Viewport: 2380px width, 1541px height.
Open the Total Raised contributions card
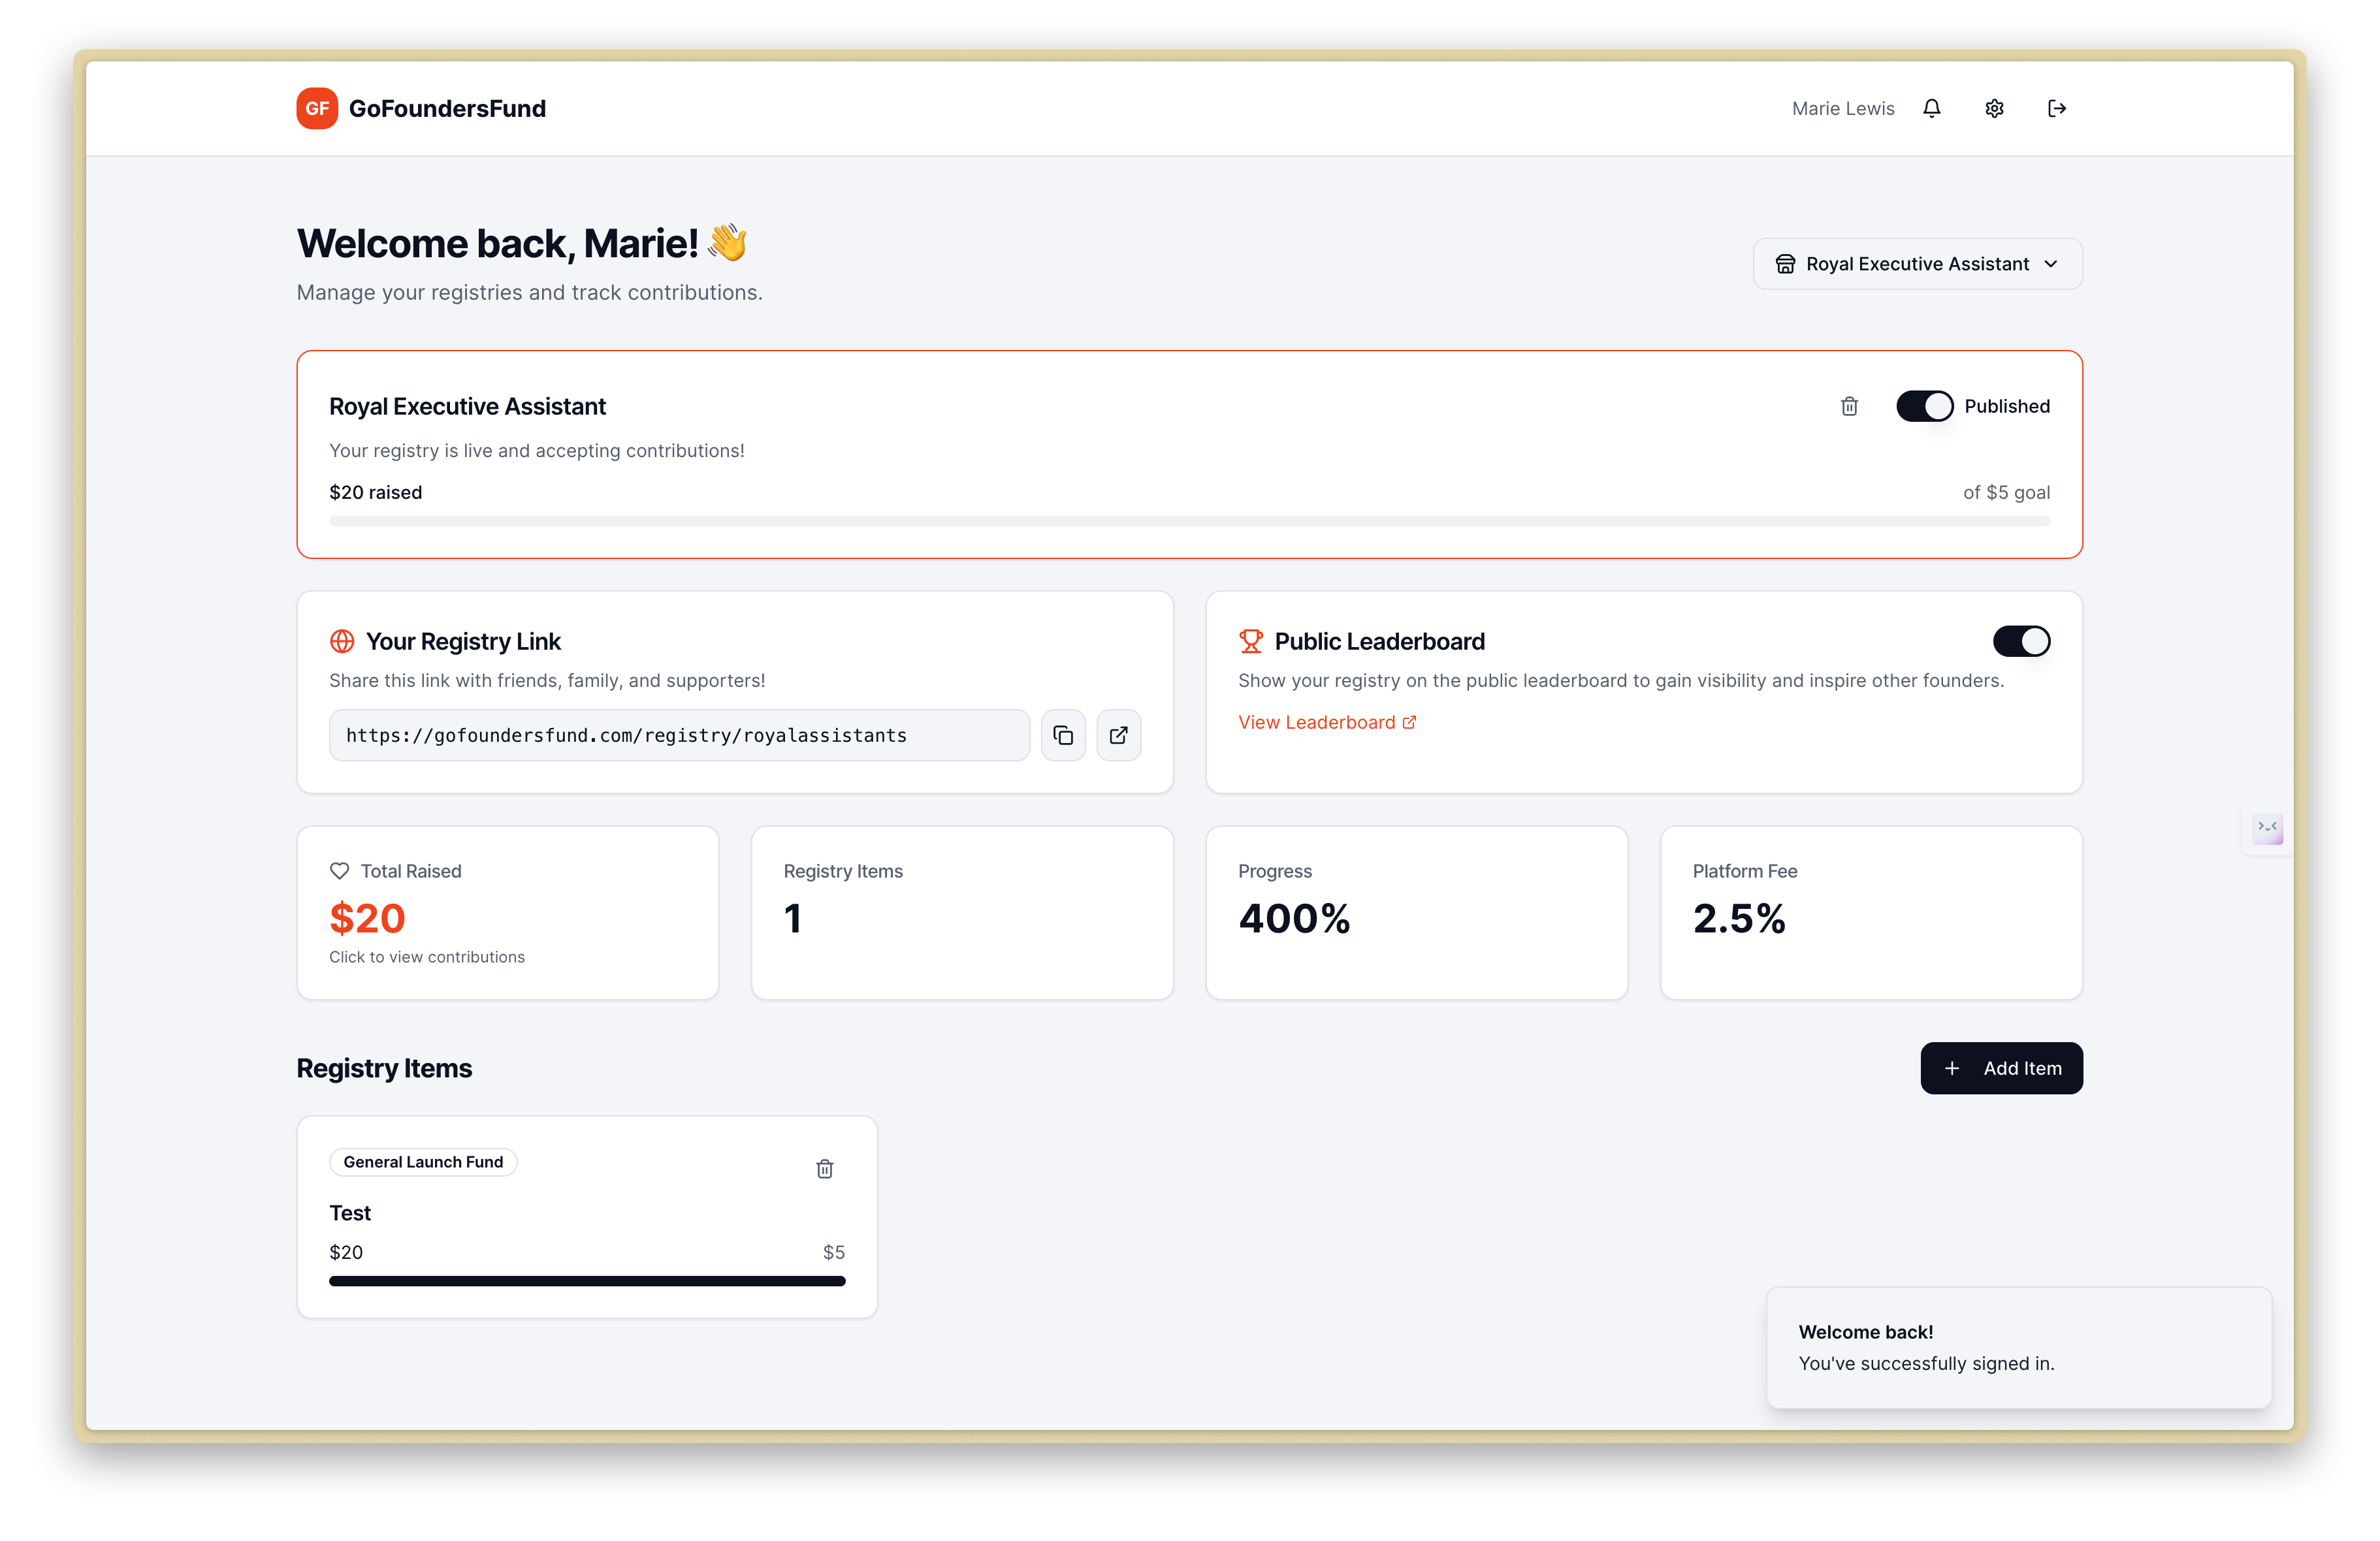pyautogui.click(x=507, y=912)
